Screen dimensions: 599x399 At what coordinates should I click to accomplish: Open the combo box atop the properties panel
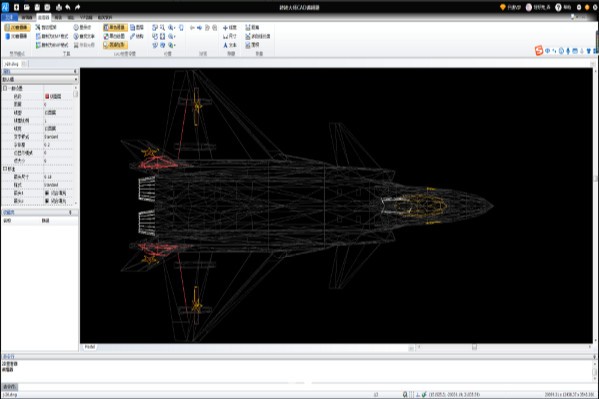click(x=40, y=79)
